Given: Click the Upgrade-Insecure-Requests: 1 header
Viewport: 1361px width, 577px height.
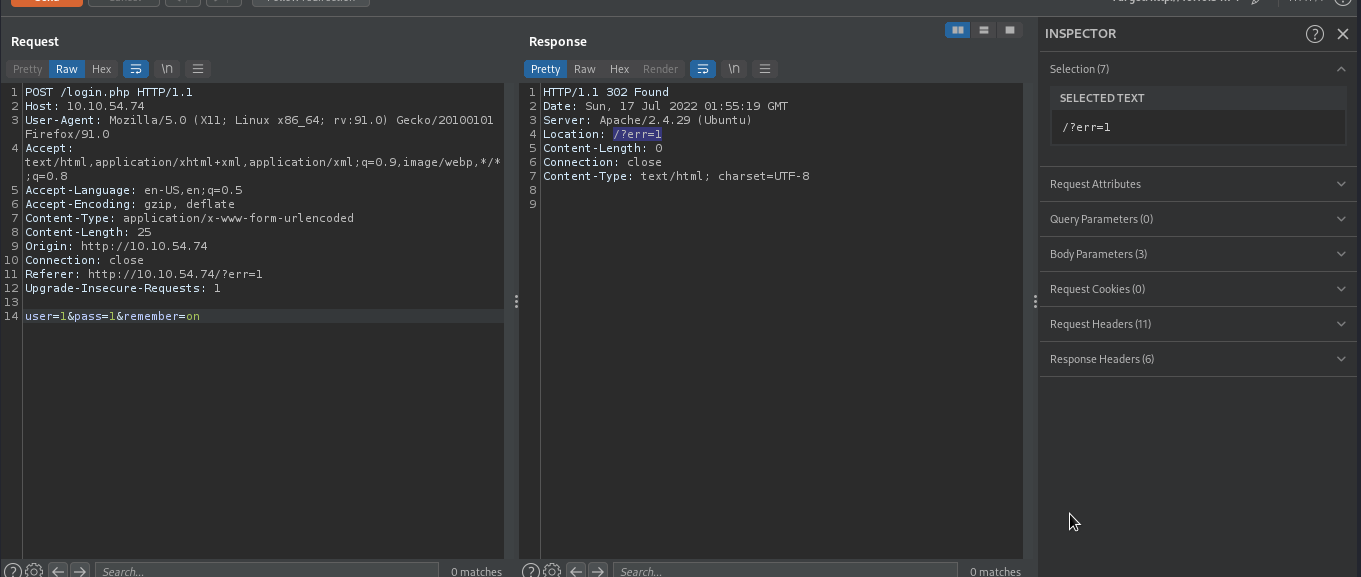Looking at the screenshot, I should tap(123, 288).
